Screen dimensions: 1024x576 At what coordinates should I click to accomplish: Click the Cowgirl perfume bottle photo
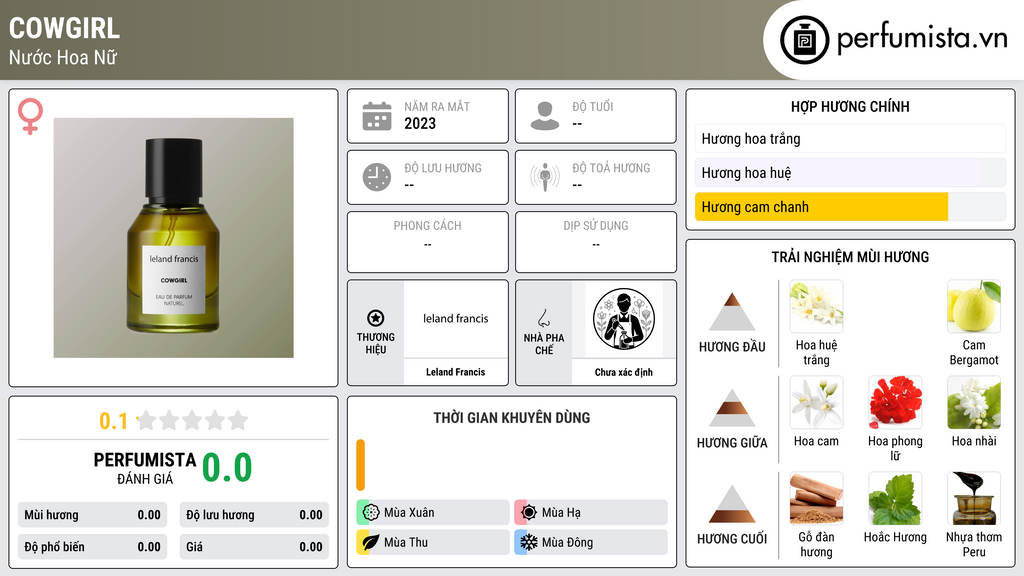[174, 238]
